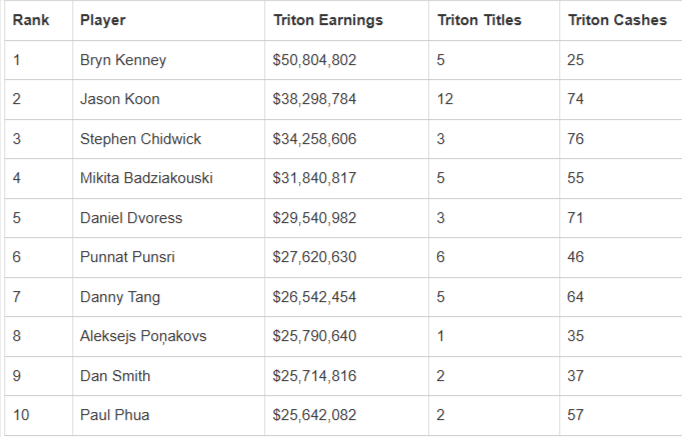Click player name Bryn Kenney
Image resolution: width=682 pixels, height=437 pixels.
click(123, 60)
